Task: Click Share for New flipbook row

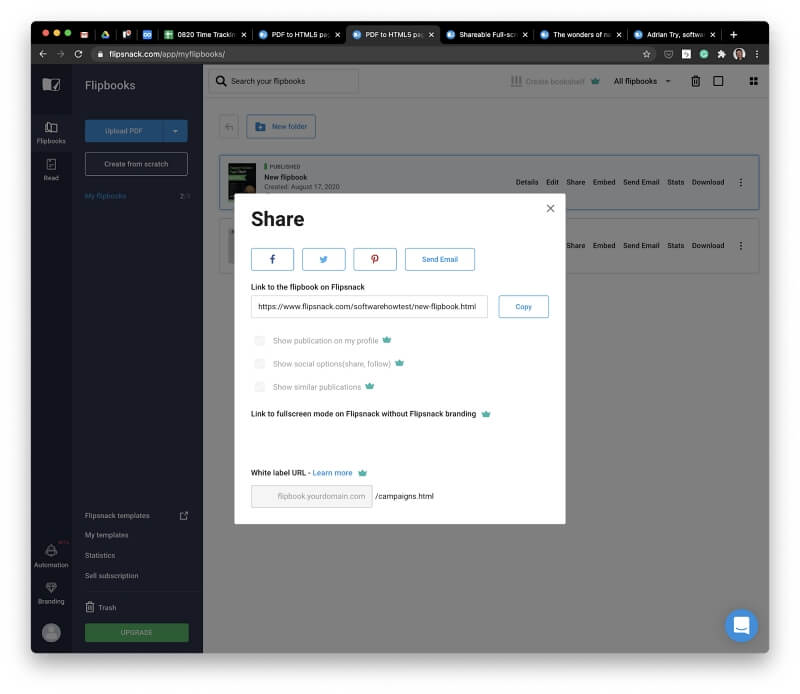Action: pyautogui.click(x=576, y=182)
